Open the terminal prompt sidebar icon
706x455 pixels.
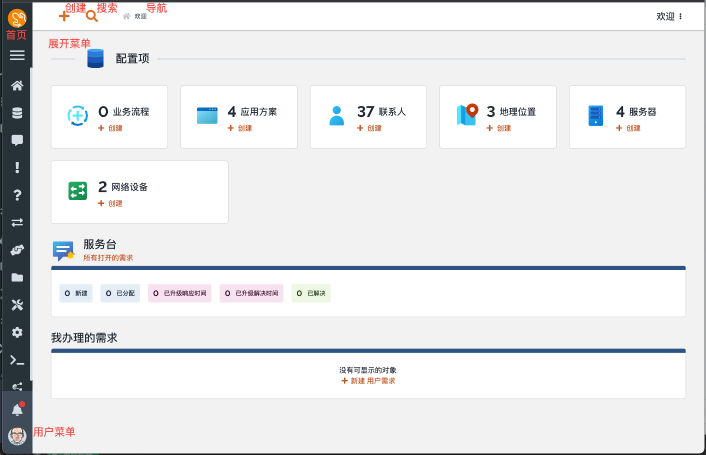pyautogui.click(x=17, y=360)
